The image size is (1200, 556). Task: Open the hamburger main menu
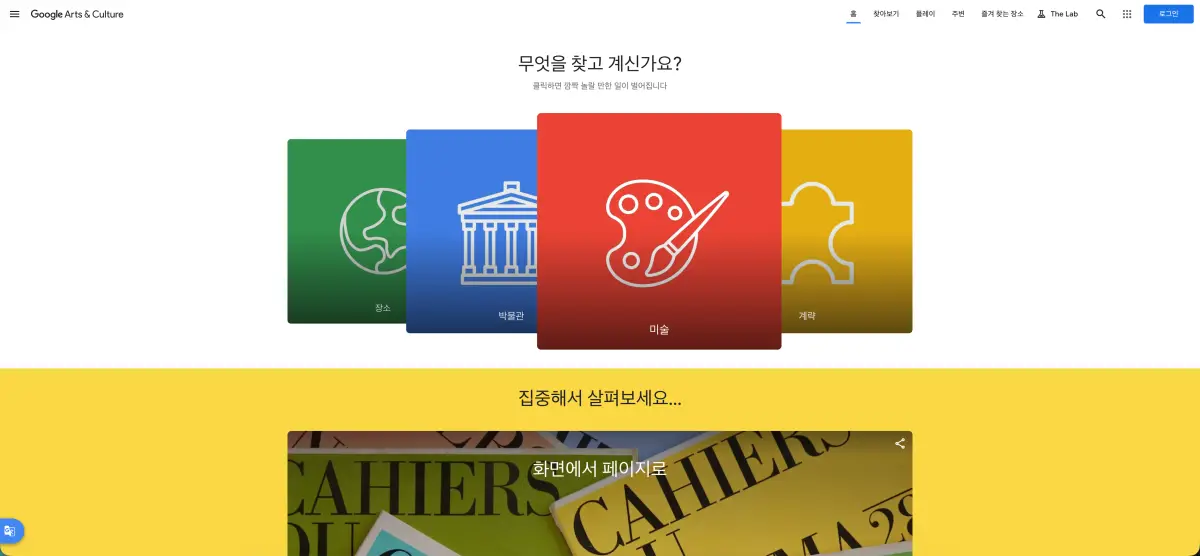[14, 14]
